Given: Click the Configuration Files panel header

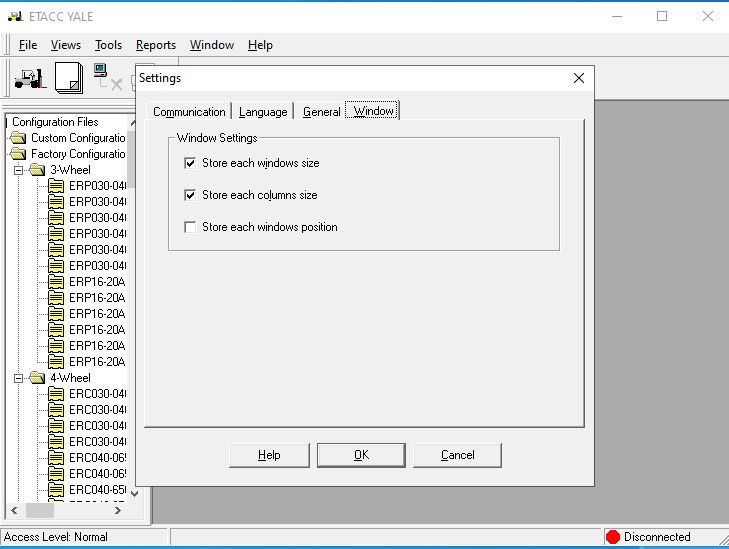Looking at the screenshot, I should 55,122.
